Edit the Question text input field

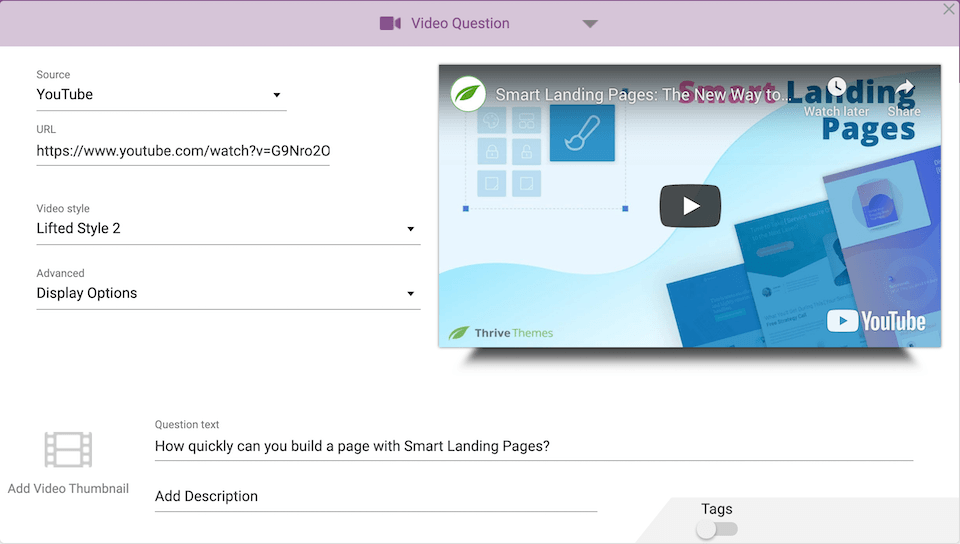click(534, 446)
